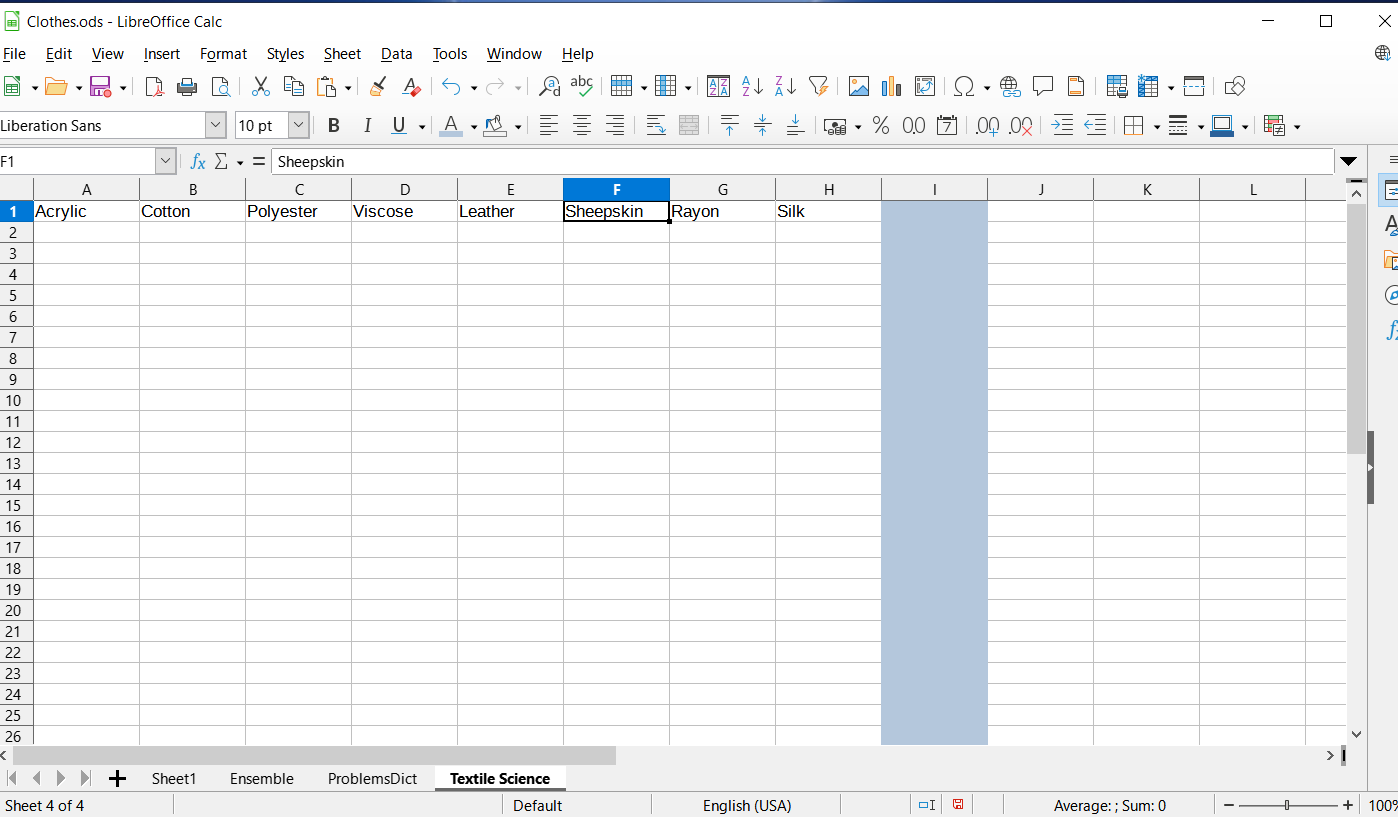The image size is (1398, 817).
Task: Insert a chart
Action: click(892, 87)
